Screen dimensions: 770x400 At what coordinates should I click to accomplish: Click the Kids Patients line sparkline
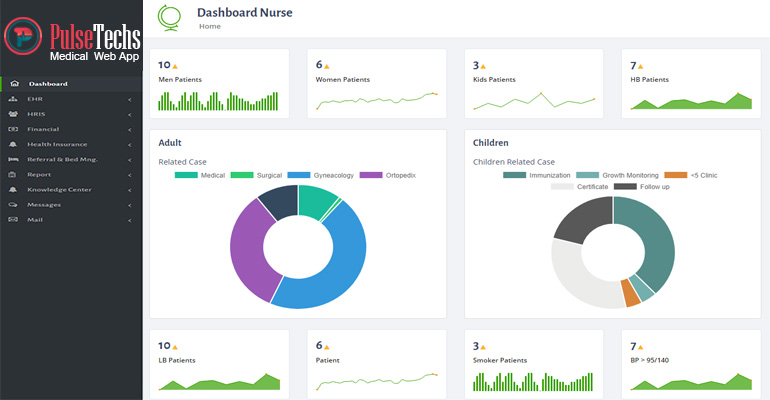pyautogui.click(x=534, y=101)
